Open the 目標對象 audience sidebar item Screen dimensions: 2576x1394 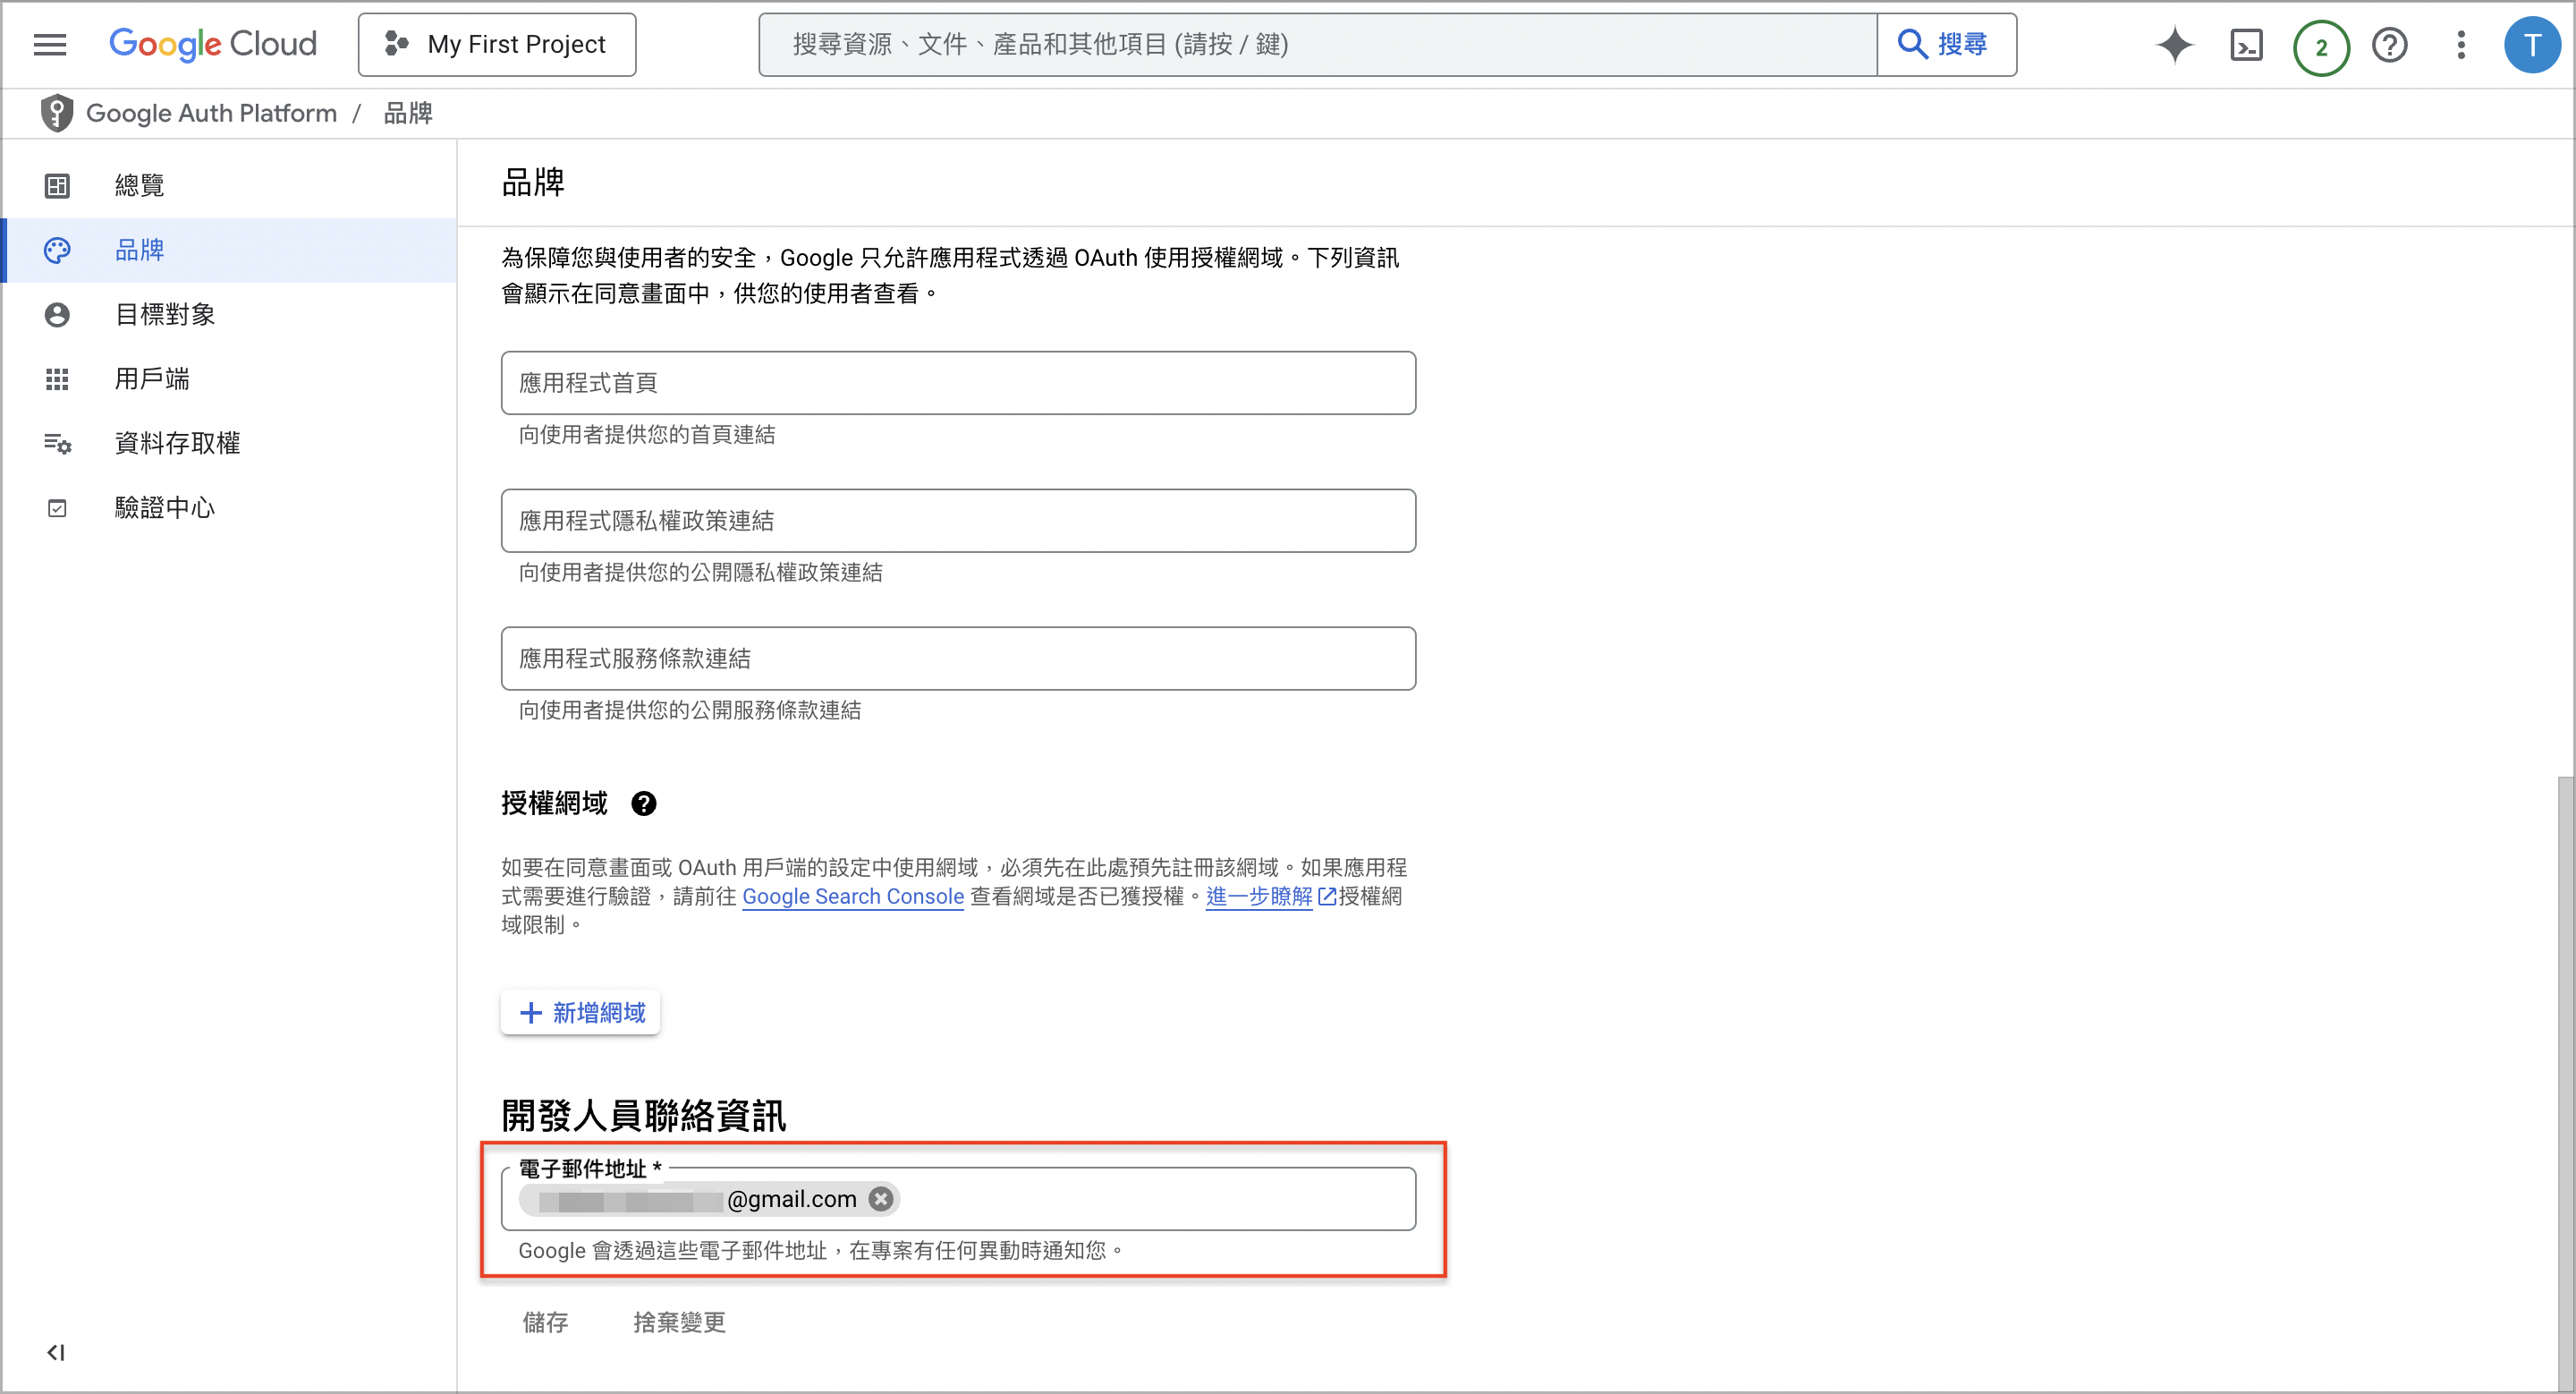pyautogui.click(x=229, y=314)
